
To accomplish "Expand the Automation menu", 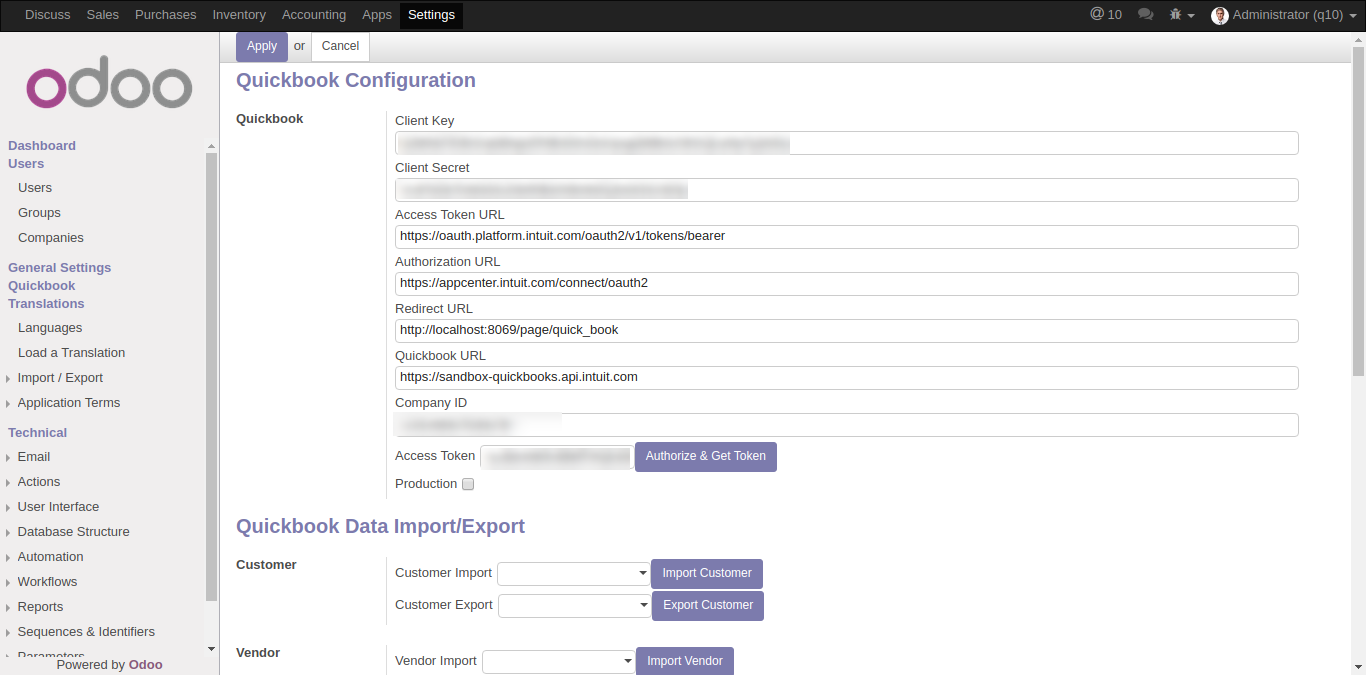I will tap(50, 557).
